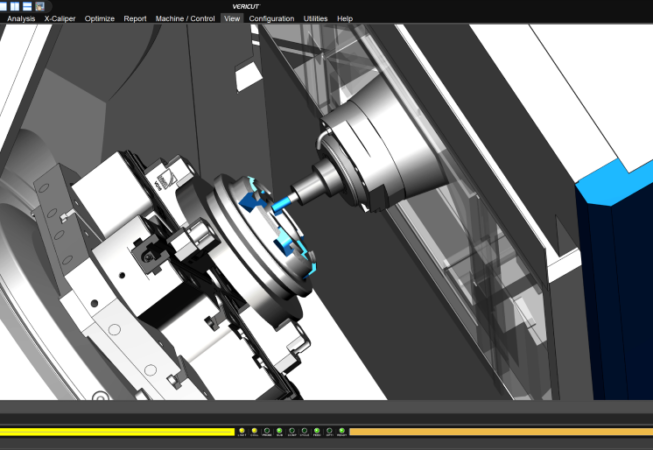Click the PROBE status light
The height and width of the screenshot is (450, 653).
coord(266,431)
